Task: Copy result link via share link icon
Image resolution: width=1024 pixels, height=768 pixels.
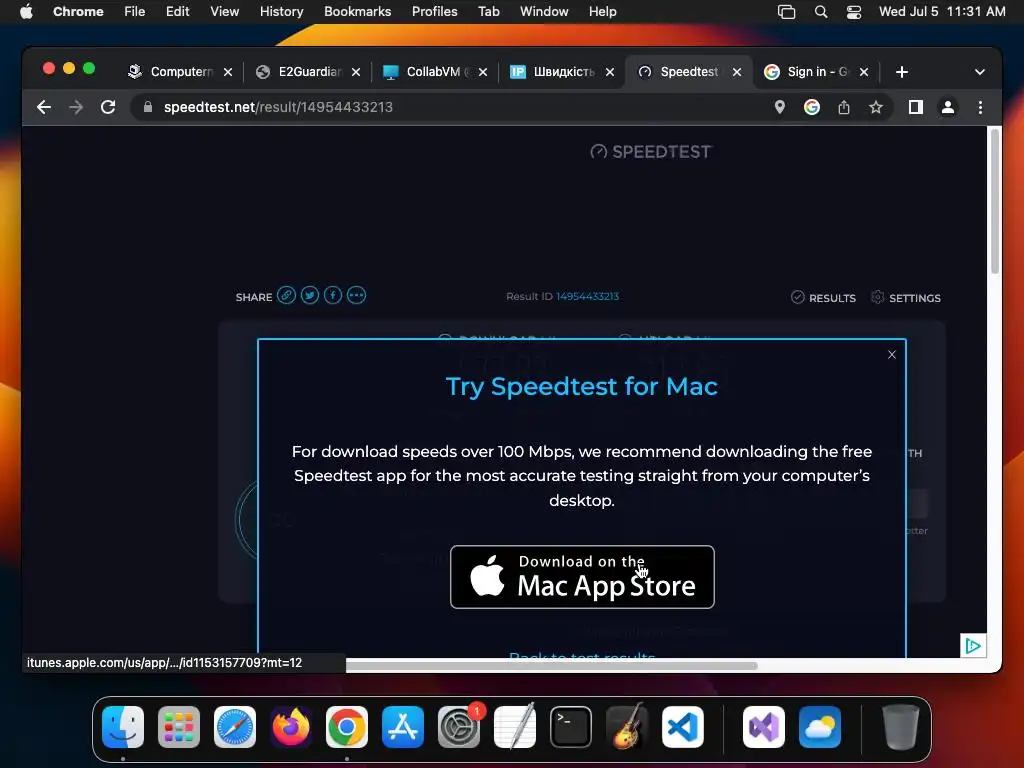Action: coord(286,295)
